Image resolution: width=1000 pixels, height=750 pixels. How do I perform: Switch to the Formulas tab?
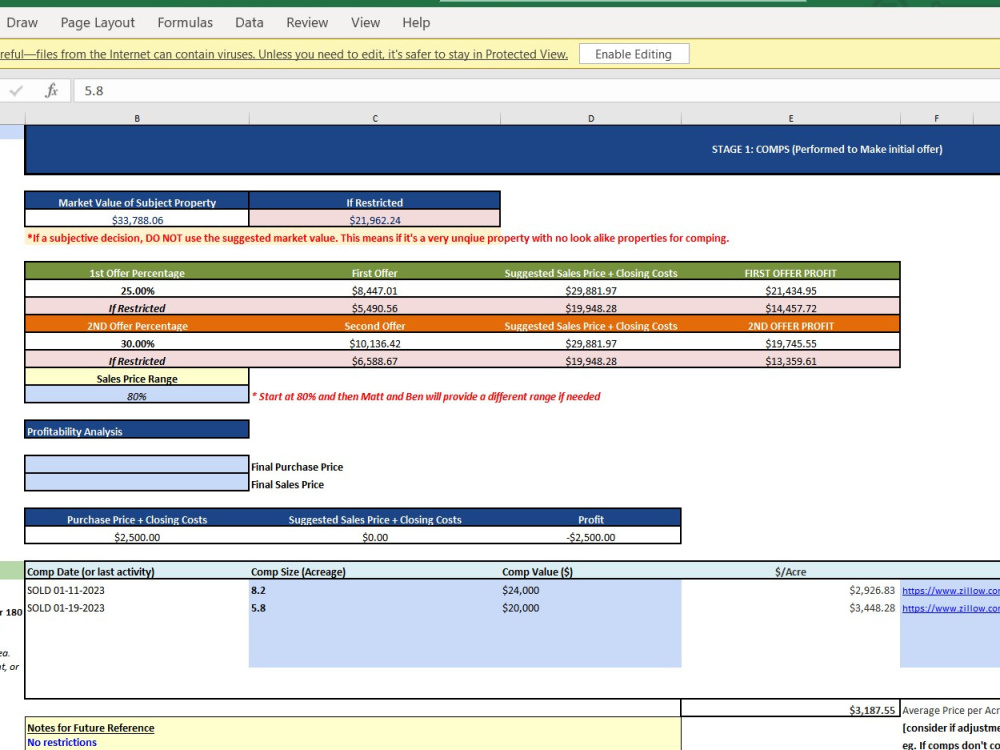click(185, 22)
